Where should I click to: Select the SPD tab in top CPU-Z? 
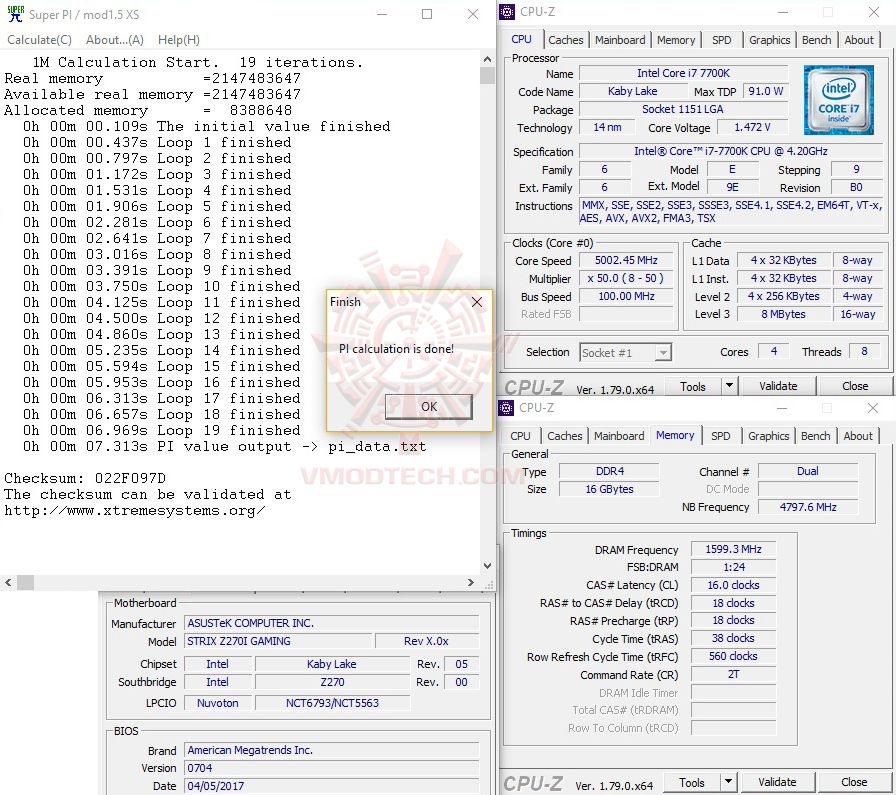(x=722, y=40)
